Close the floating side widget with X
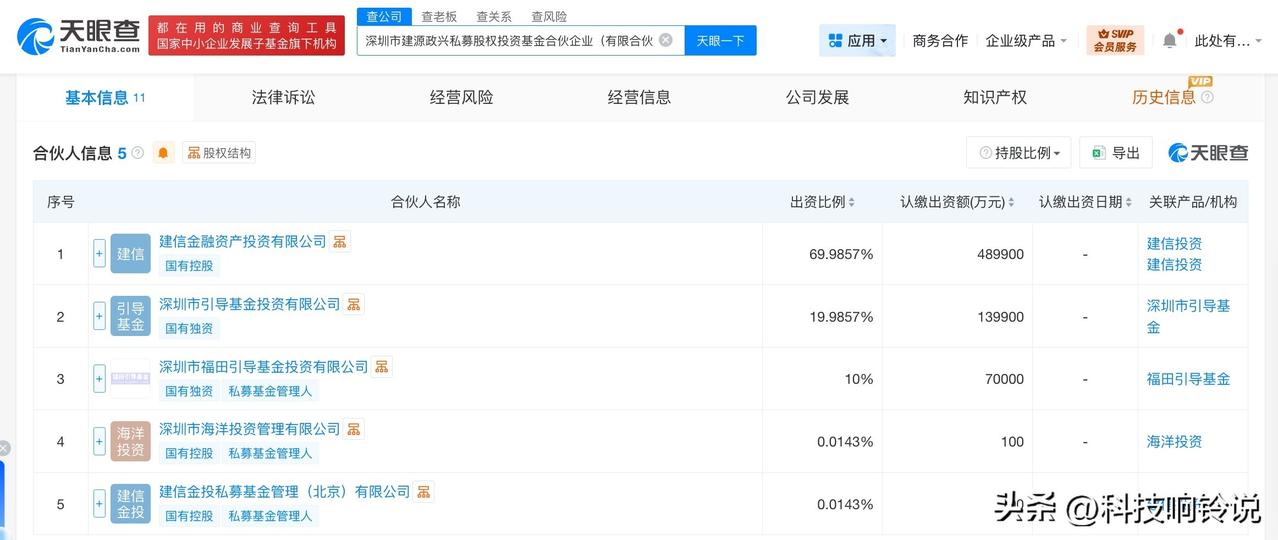 [4, 448]
